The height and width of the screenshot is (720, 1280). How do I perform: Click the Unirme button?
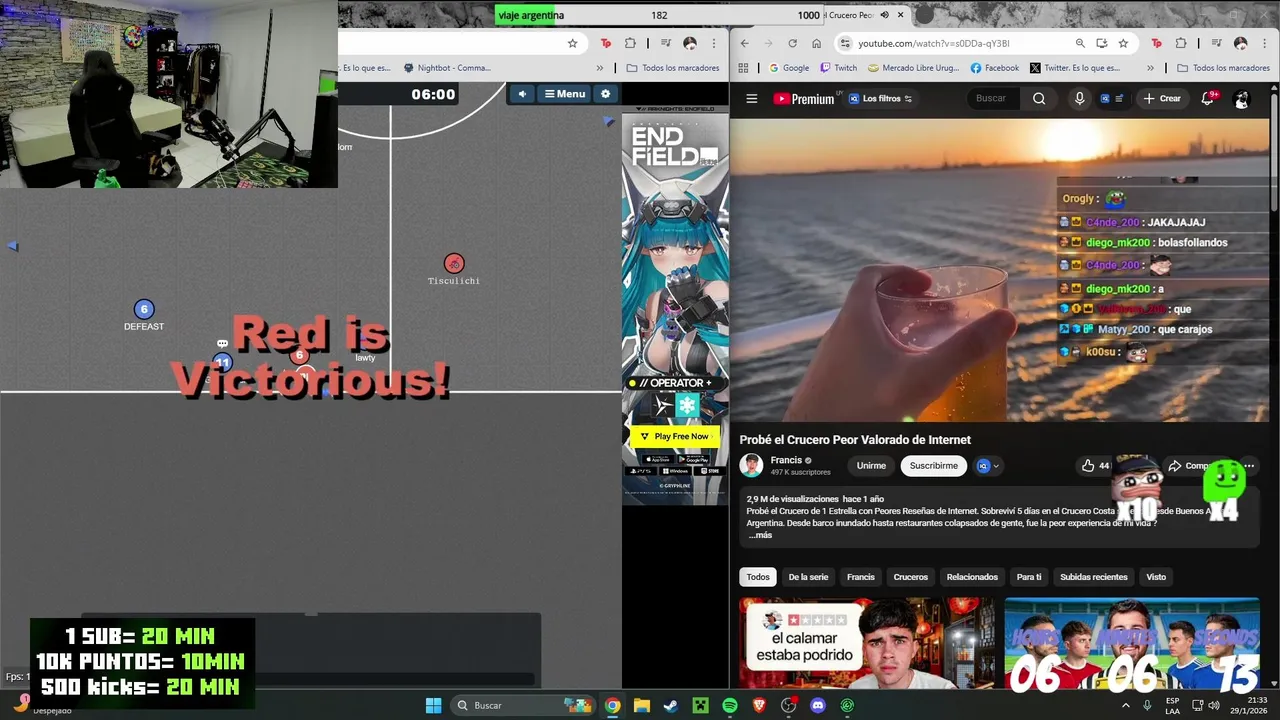pos(871,466)
